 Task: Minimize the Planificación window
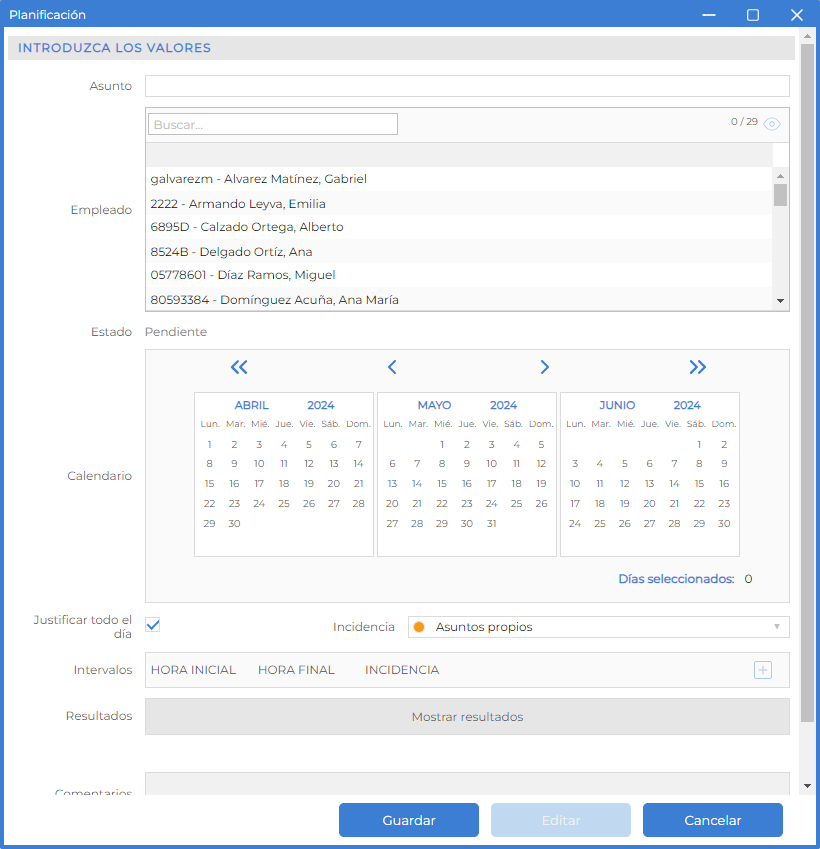(709, 15)
